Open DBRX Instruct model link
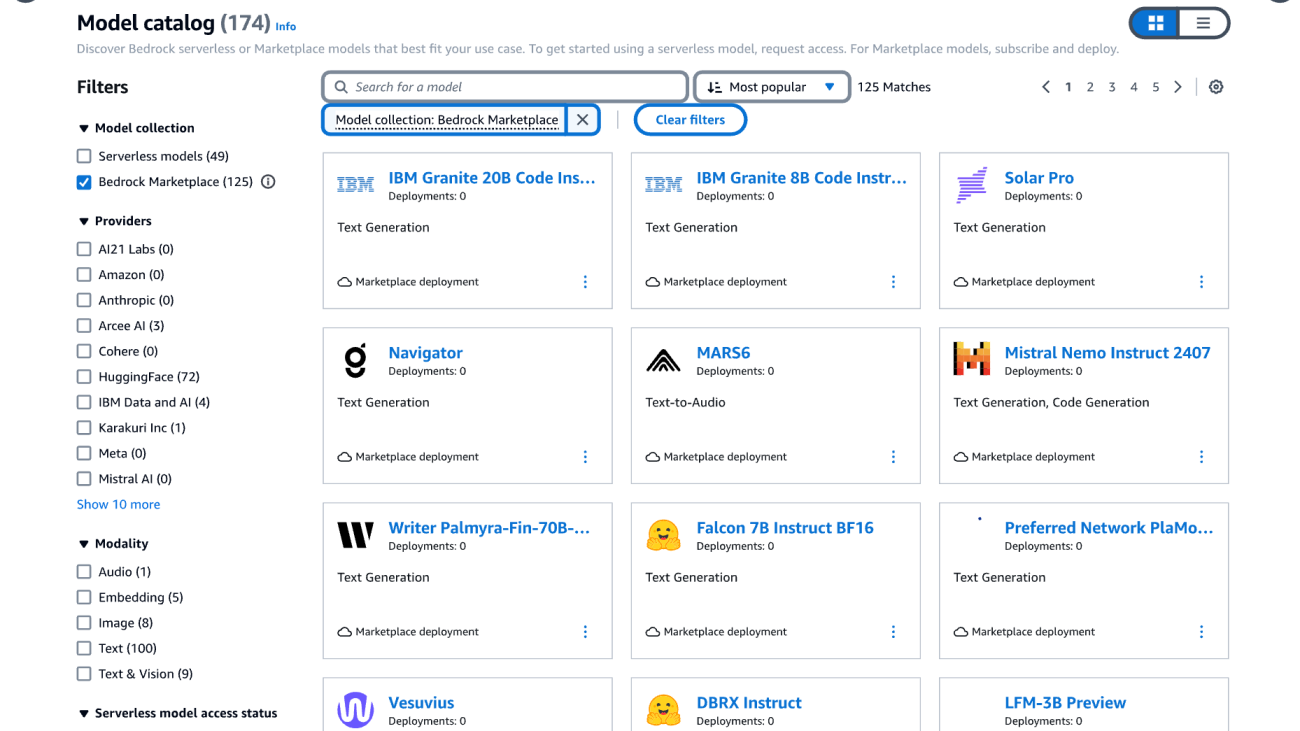1300x731 pixels. pos(749,703)
